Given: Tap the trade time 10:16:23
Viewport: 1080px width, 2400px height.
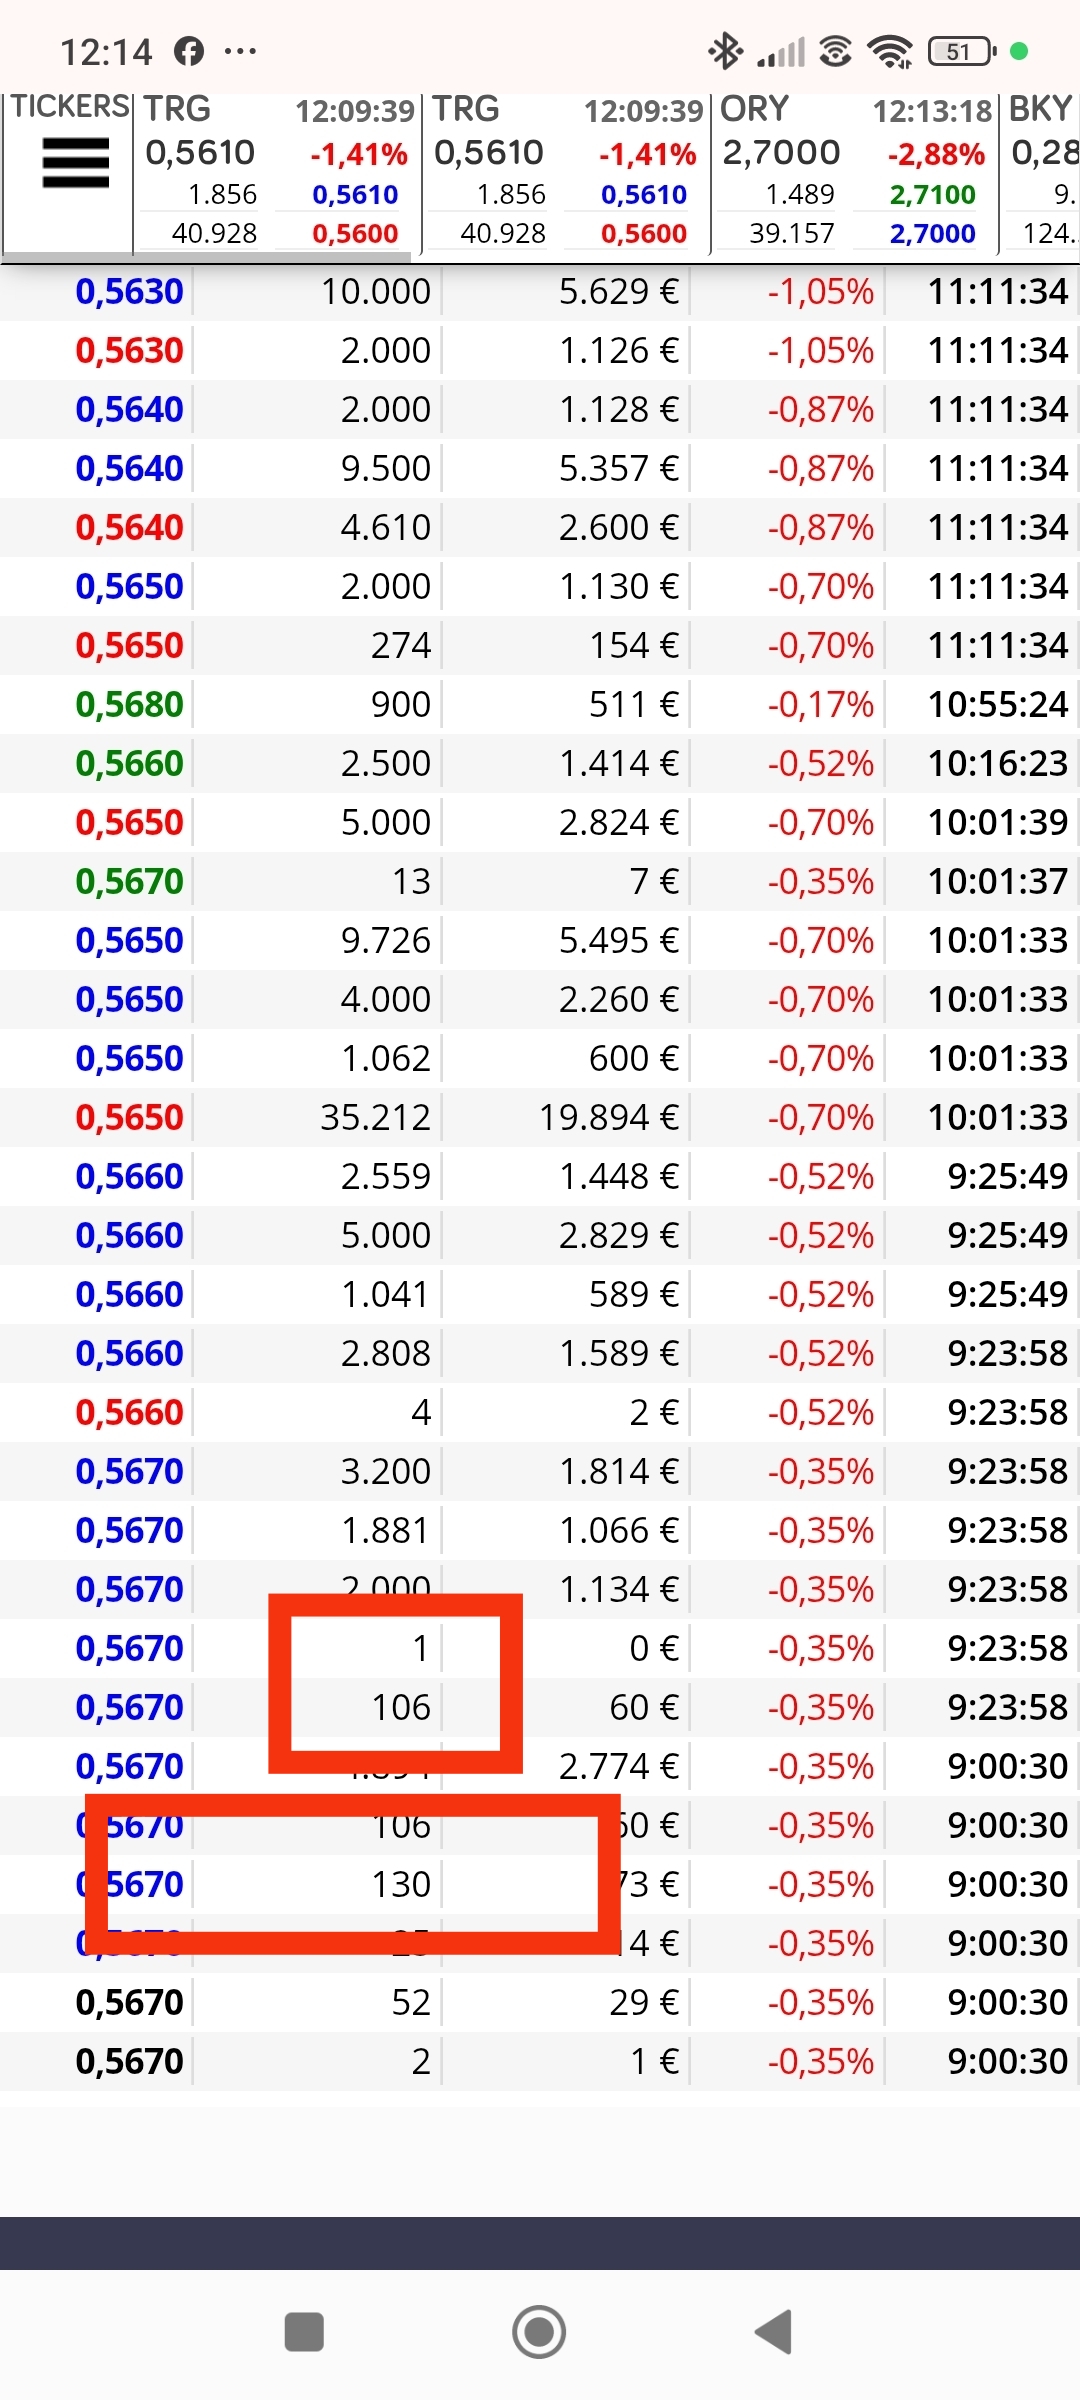Looking at the screenshot, I should click(998, 764).
